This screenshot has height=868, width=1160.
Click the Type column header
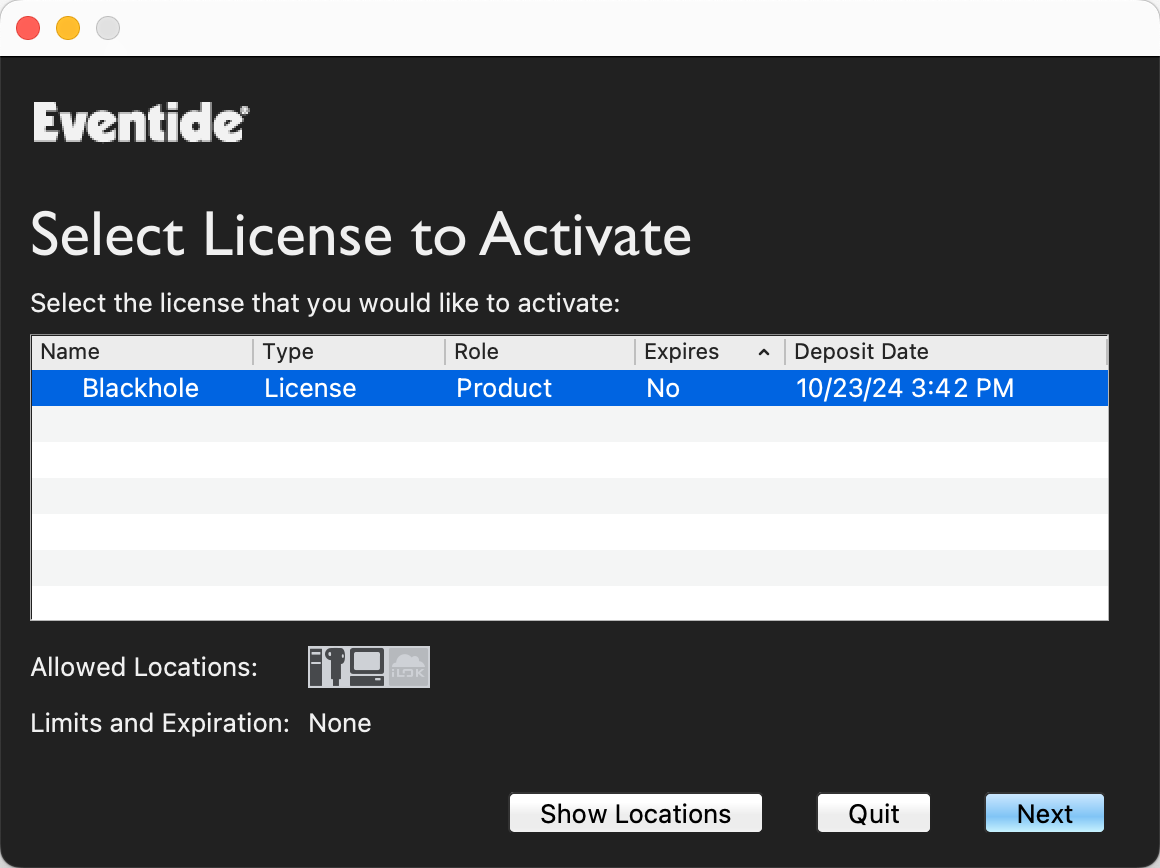pyautogui.click(x=349, y=351)
